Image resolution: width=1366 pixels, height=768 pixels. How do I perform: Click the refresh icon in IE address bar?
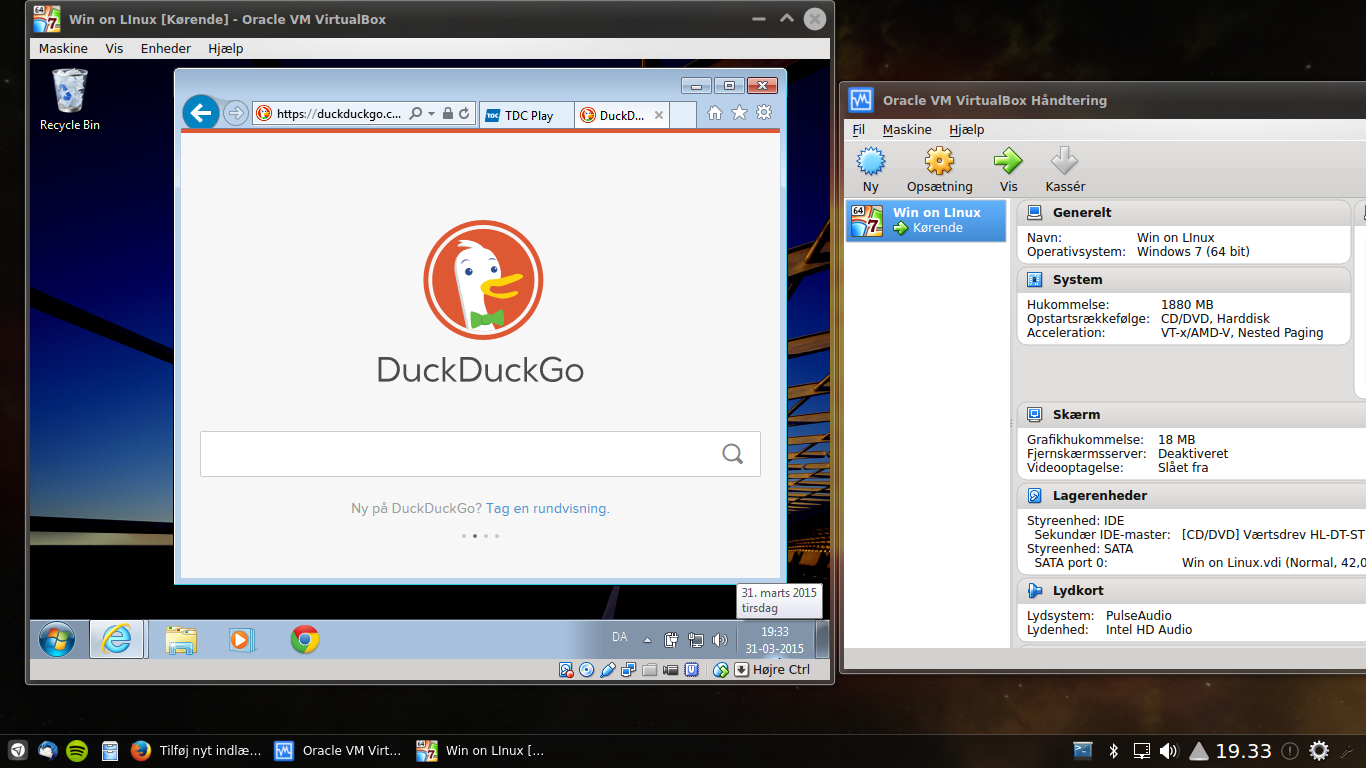tap(465, 114)
